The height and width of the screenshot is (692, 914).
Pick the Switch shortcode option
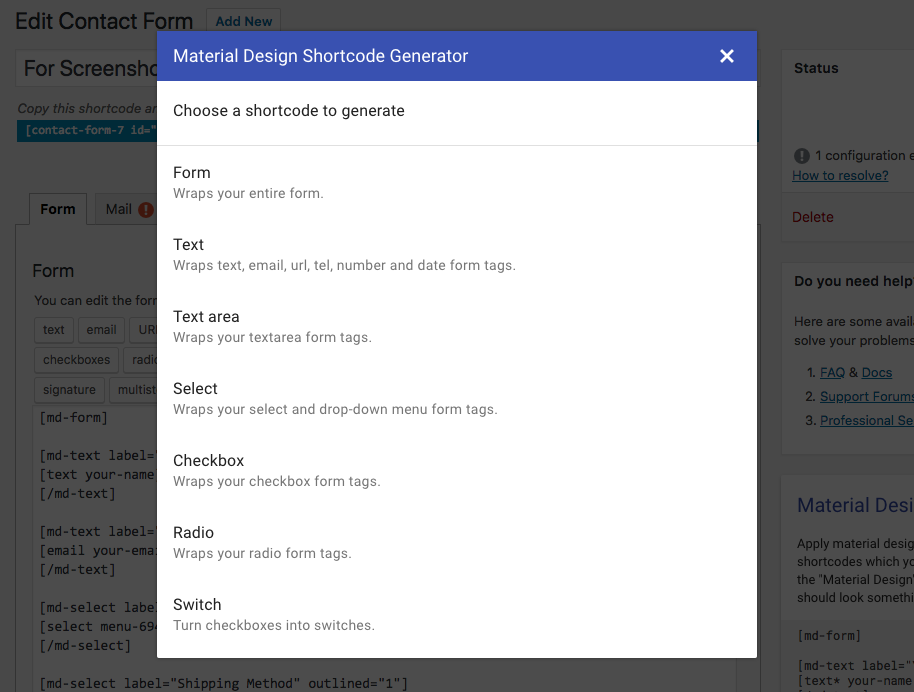[456, 614]
